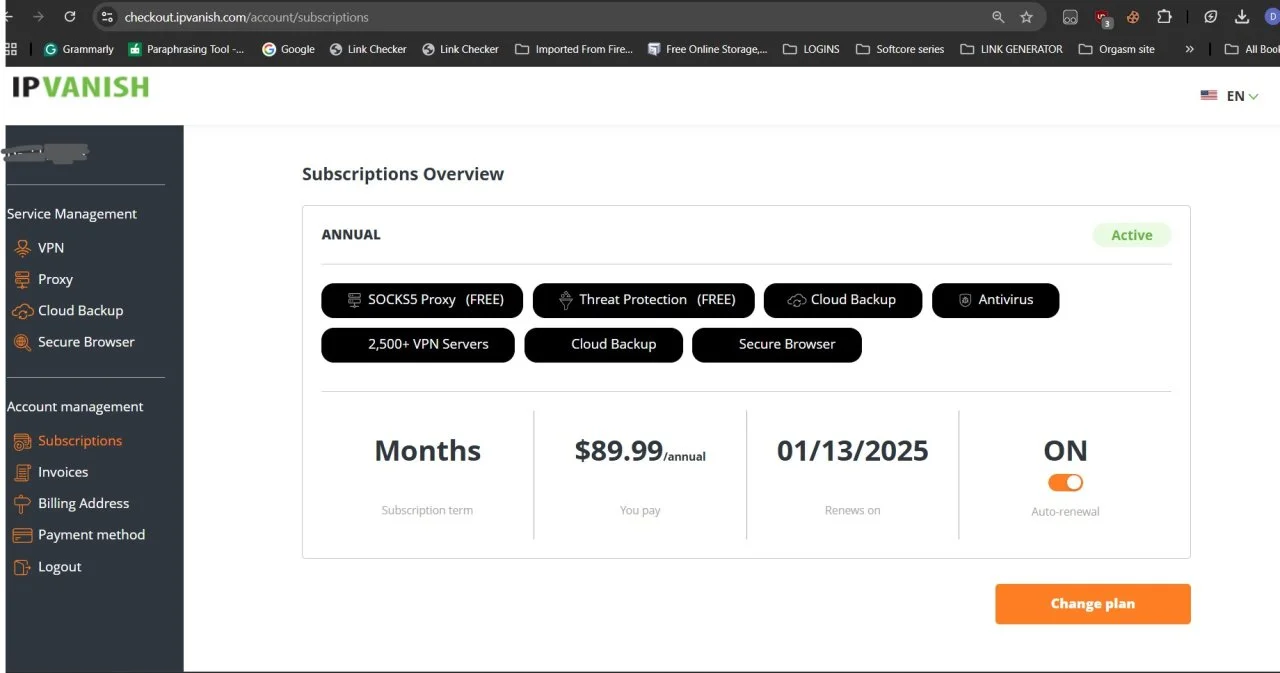The height and width of the screenshot is (673, 1280).
Task: Click the Billing Address signpost icon
Action: coord(22,504)
